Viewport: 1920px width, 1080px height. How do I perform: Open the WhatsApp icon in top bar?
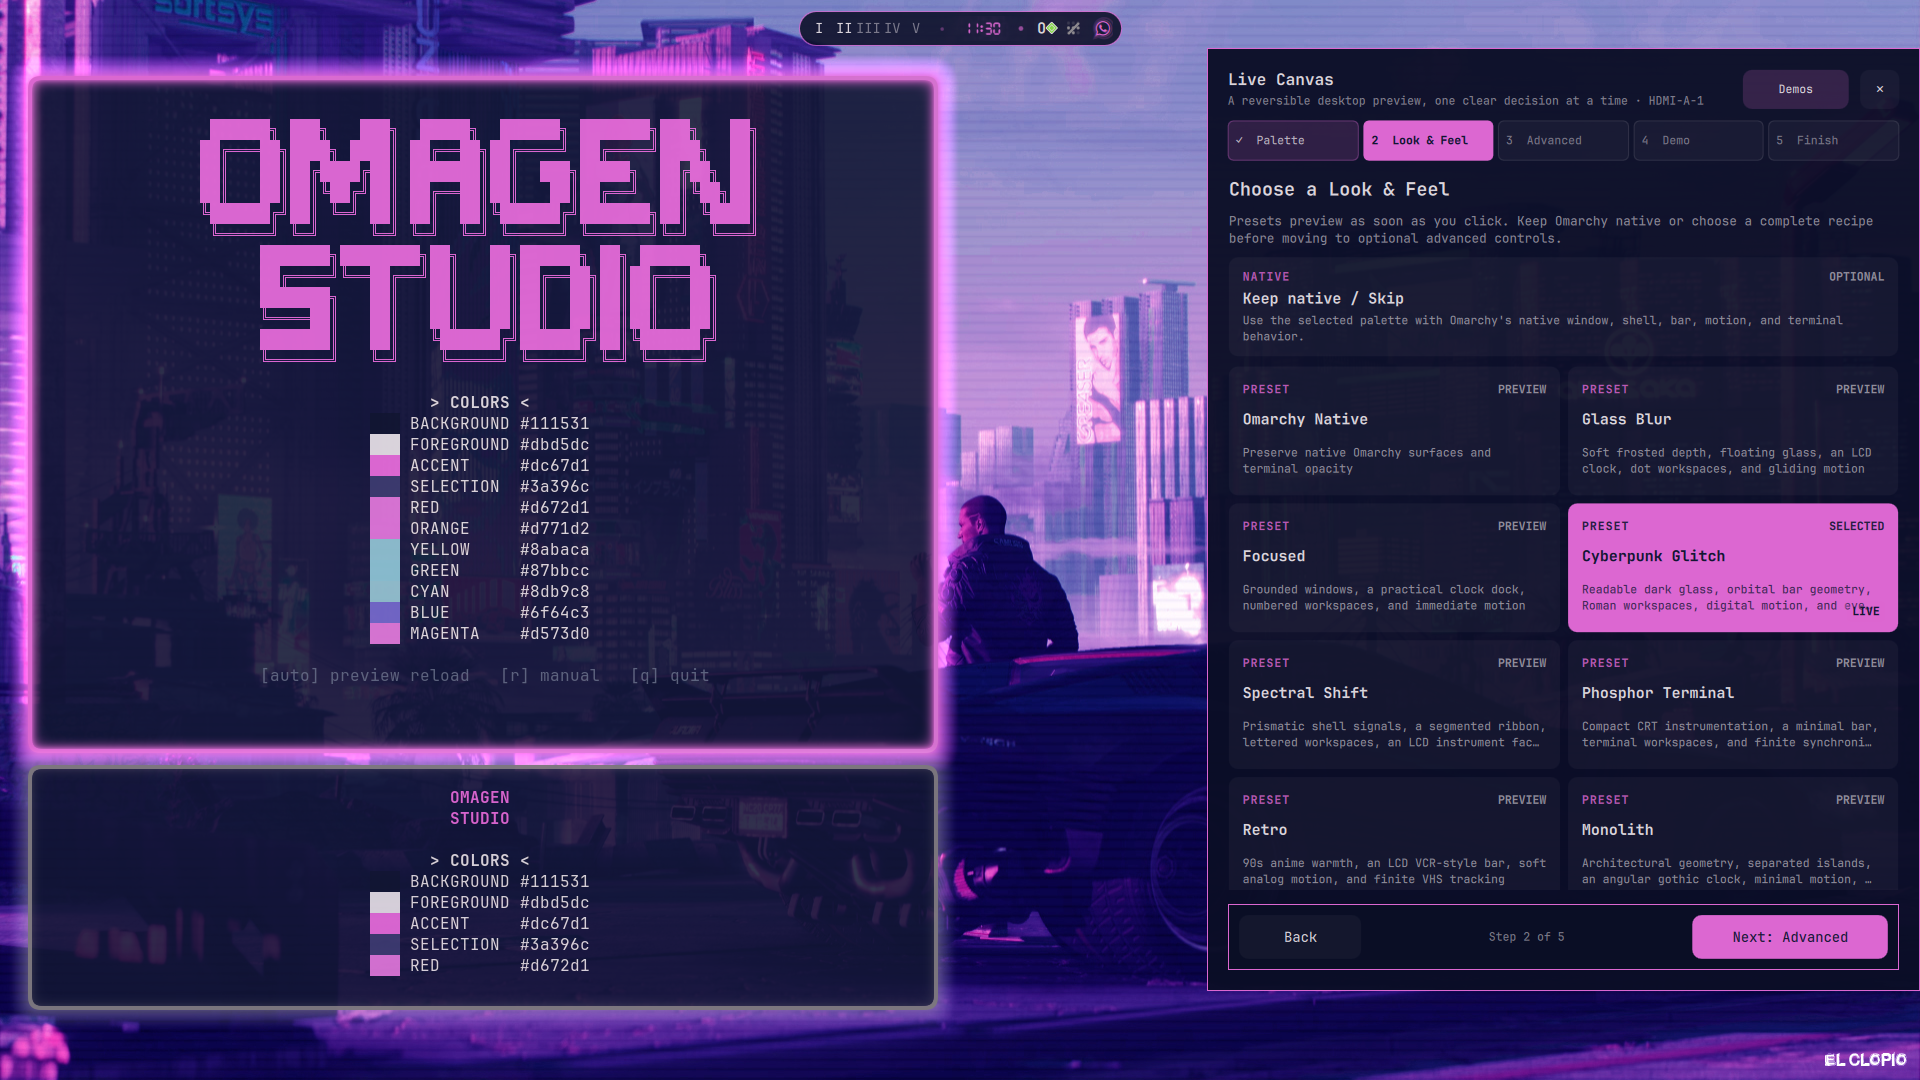(1103, 28)
